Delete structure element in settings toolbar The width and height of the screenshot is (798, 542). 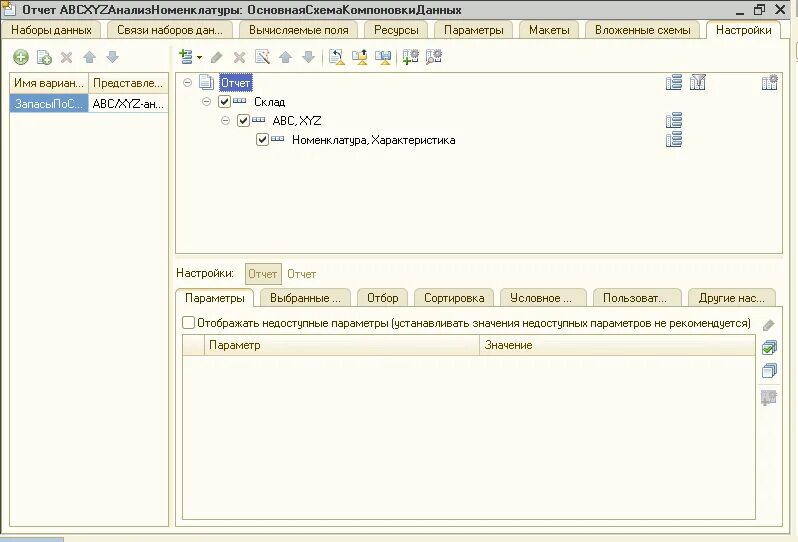pos(239,57)
